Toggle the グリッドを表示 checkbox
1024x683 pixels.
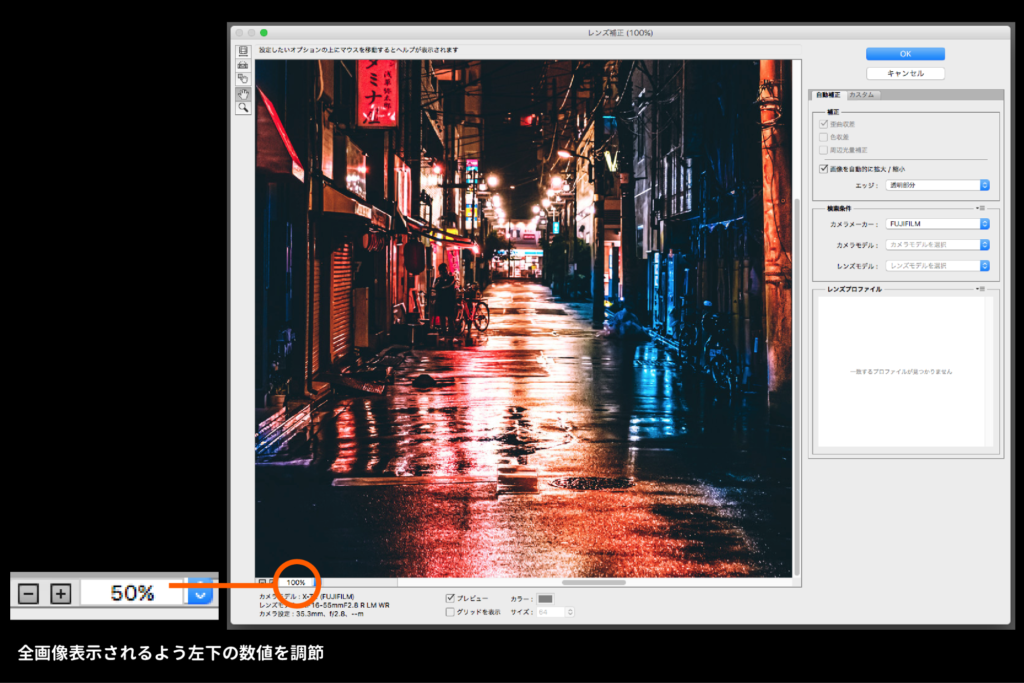[x=452, y=611]
